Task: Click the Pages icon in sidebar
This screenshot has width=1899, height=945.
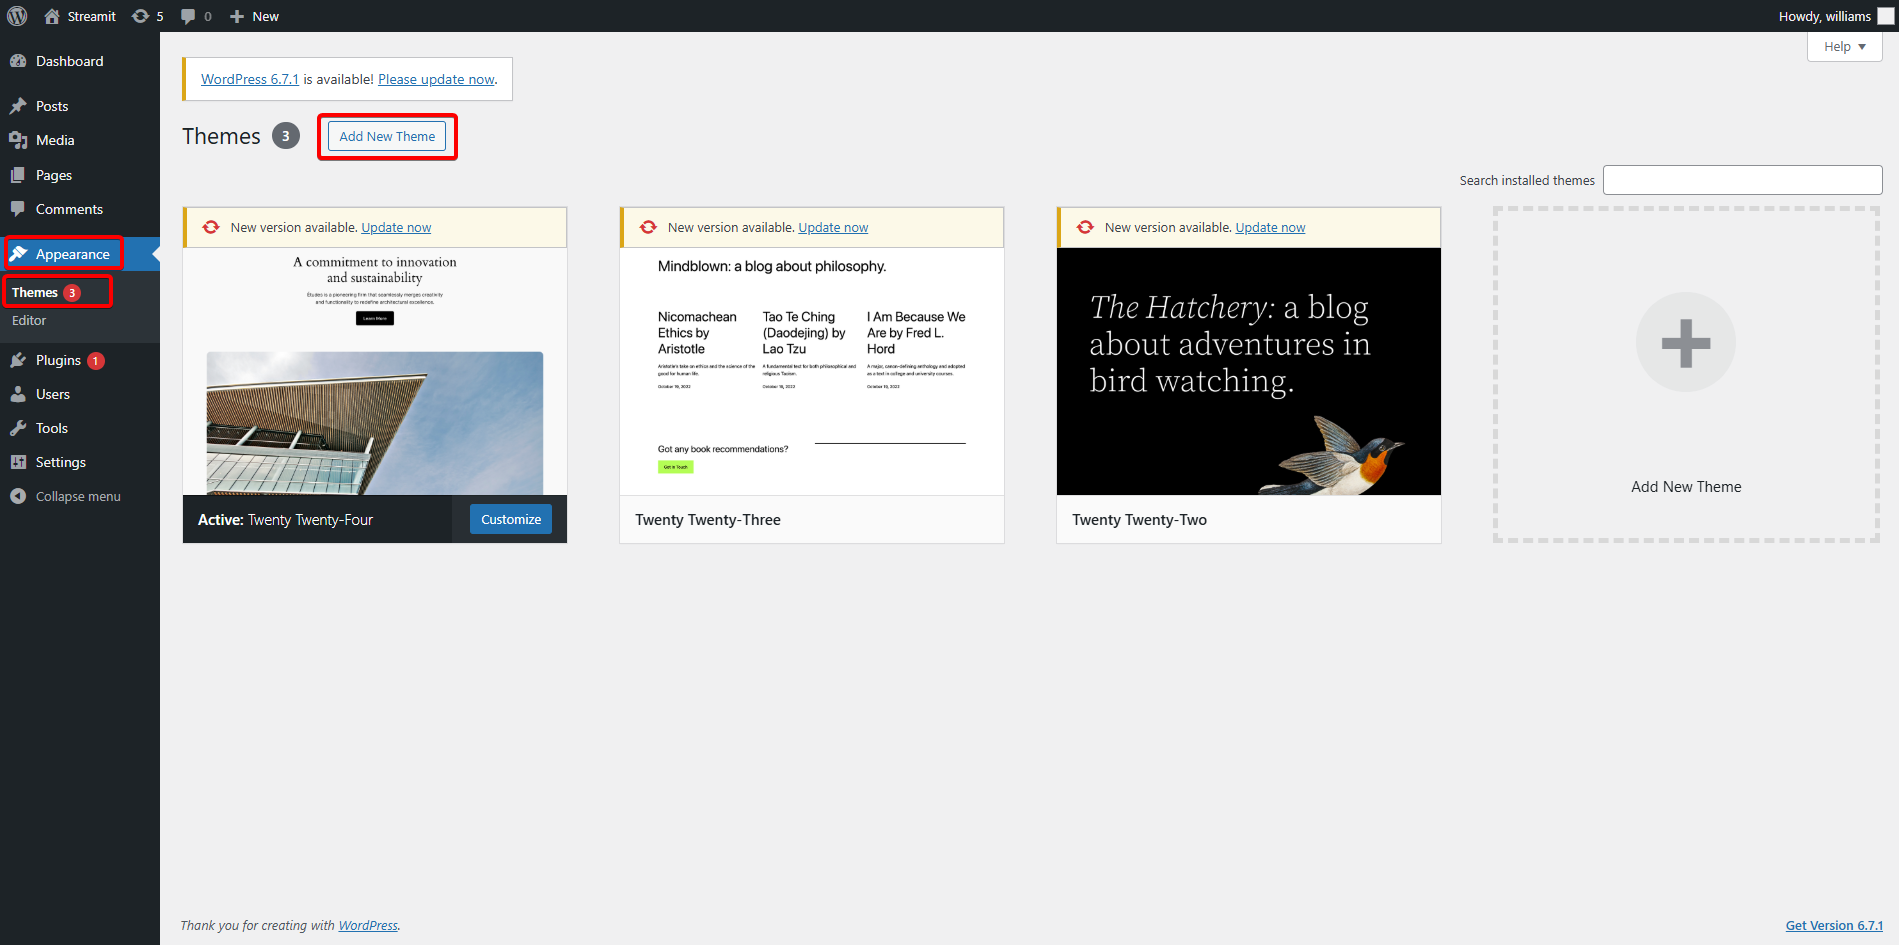Action: point(18,175)
